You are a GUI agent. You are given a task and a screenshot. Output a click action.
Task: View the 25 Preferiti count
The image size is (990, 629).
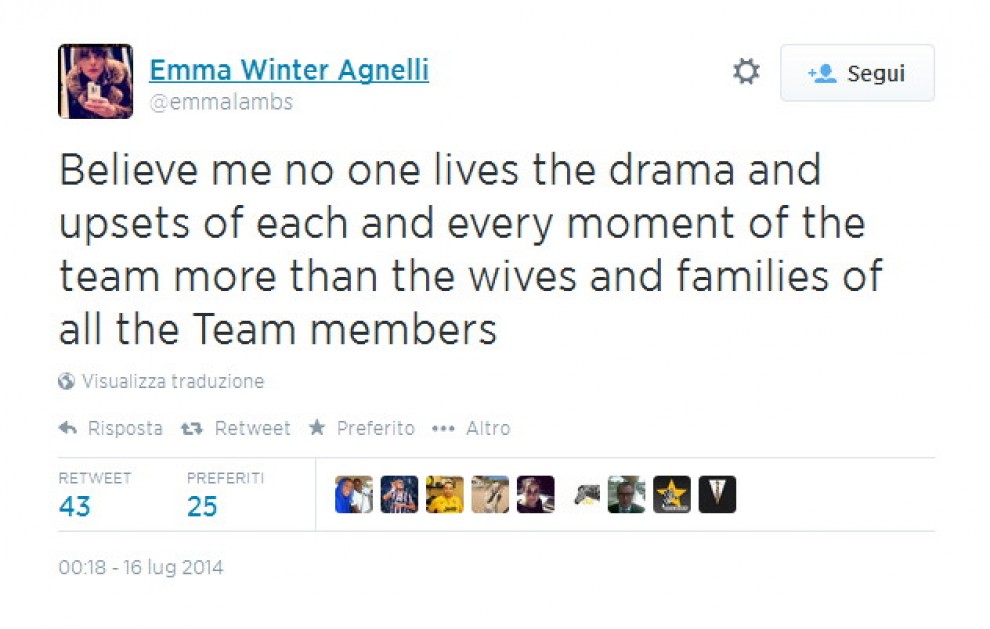point(202,506)
